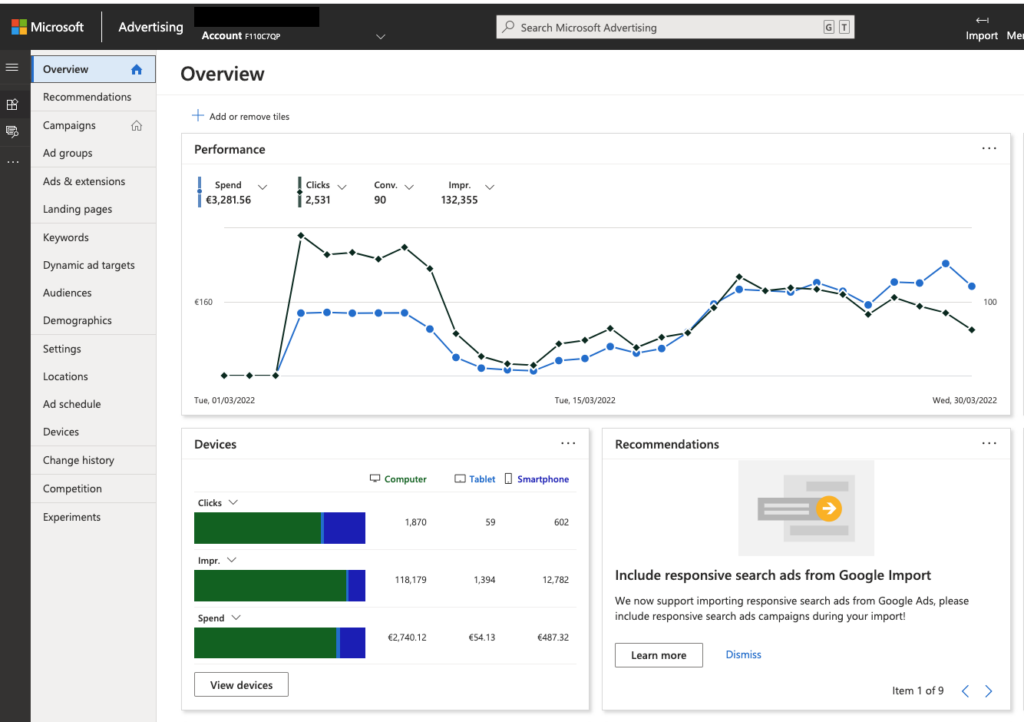Open Audiences in the sidebar
Screen dimensions: 1024x722
point(93,292)
